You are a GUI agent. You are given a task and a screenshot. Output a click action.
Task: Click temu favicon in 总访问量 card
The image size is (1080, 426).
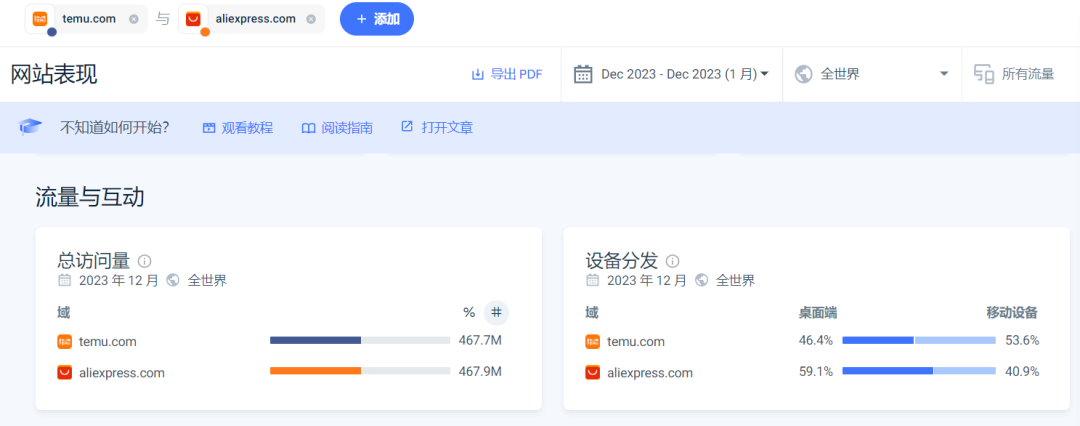[x=64, y=341]
